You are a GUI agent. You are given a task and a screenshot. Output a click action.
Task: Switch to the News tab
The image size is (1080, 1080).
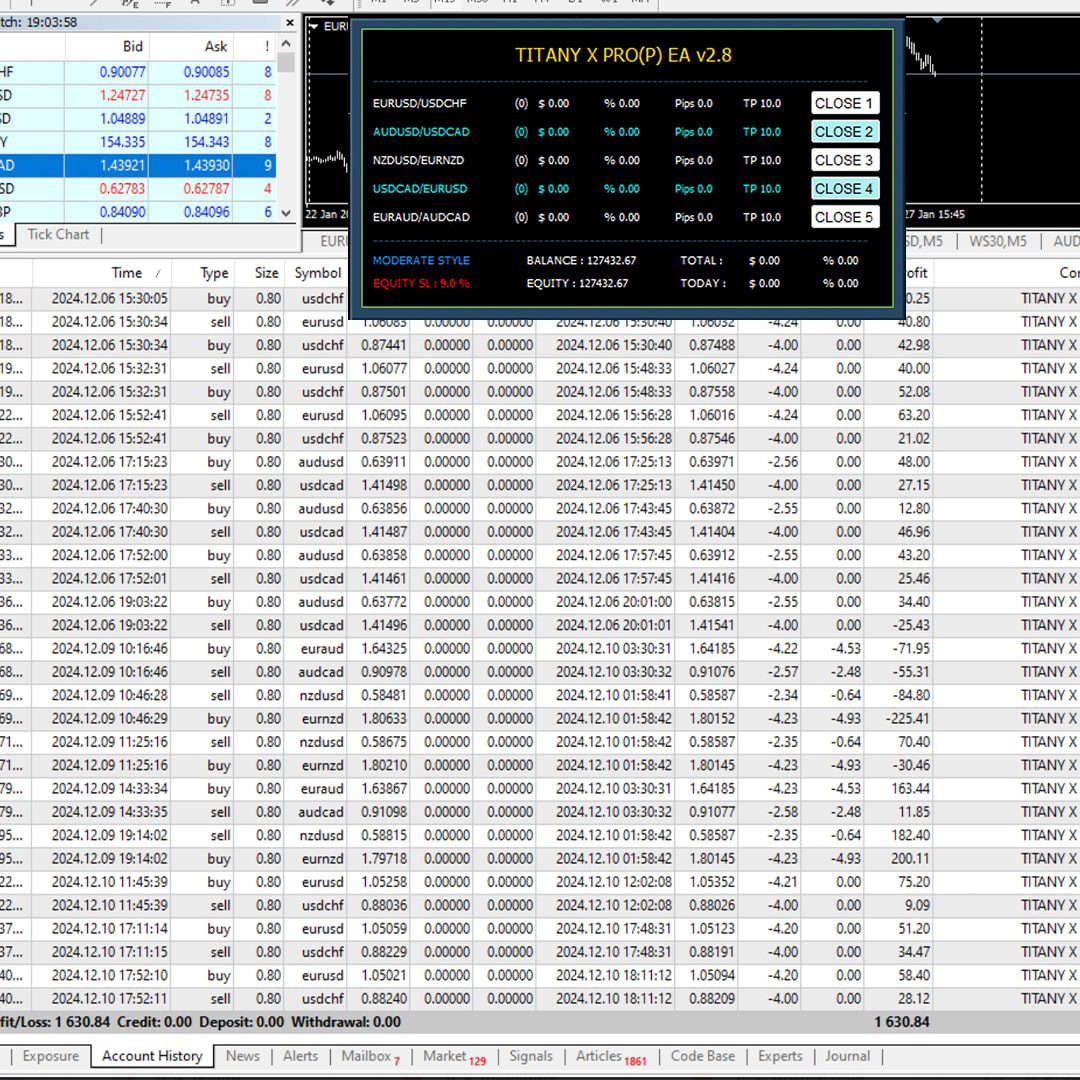(x=242, y=1056)
